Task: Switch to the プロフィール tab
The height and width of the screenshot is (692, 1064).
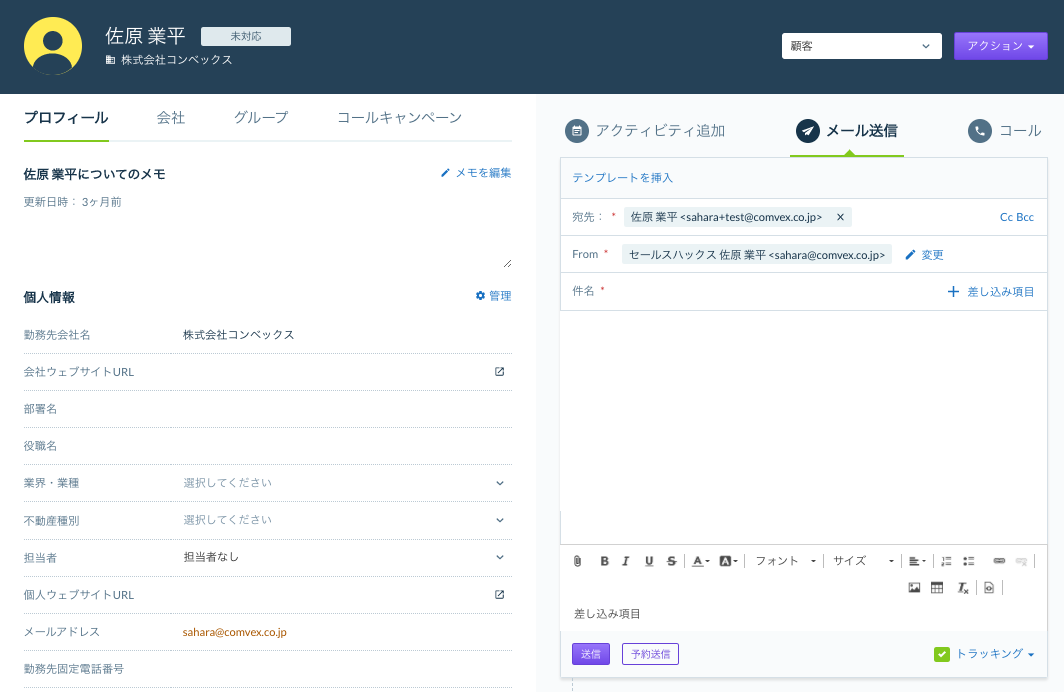Action: click(66, 118)
